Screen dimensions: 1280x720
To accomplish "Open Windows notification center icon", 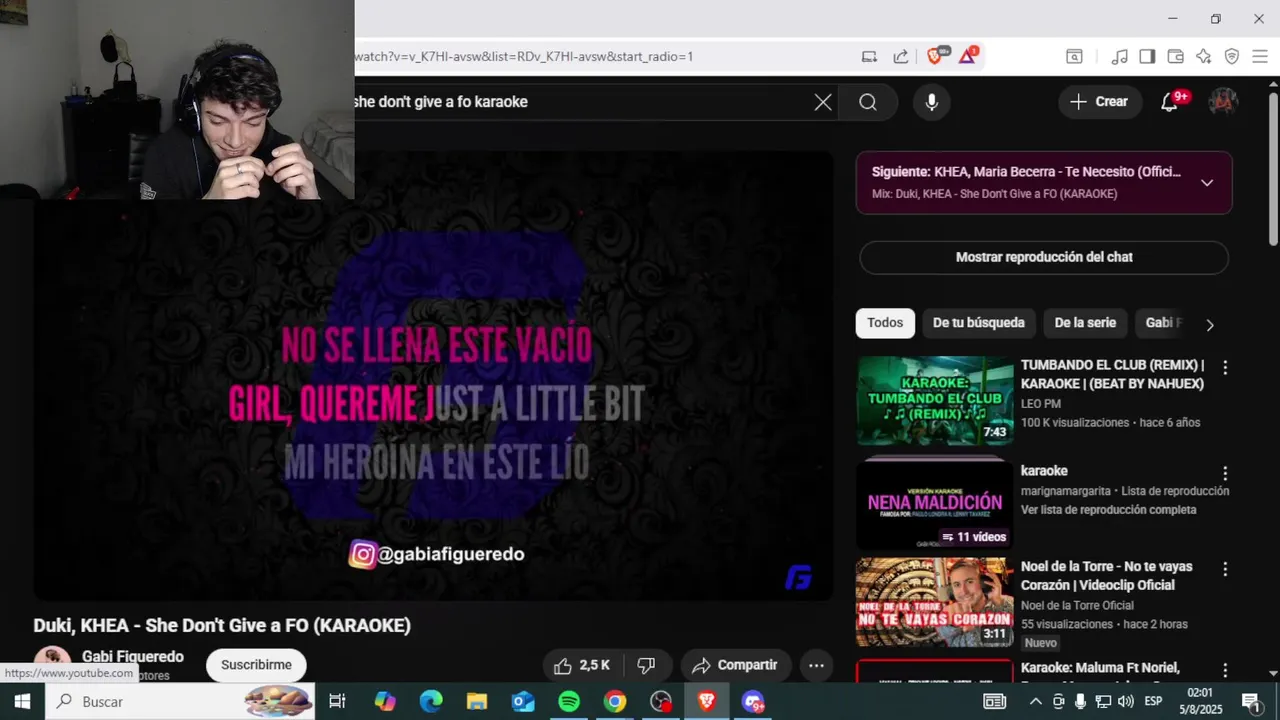I will (x=1251, y=702).
